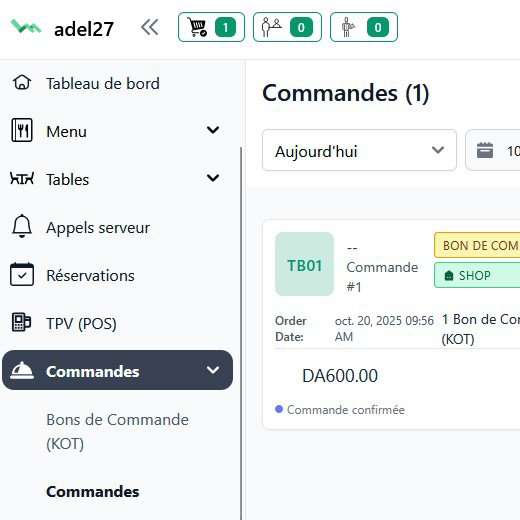Click the home icon for Tableau de bord
The image size is (520, 520).
point(22,83)
